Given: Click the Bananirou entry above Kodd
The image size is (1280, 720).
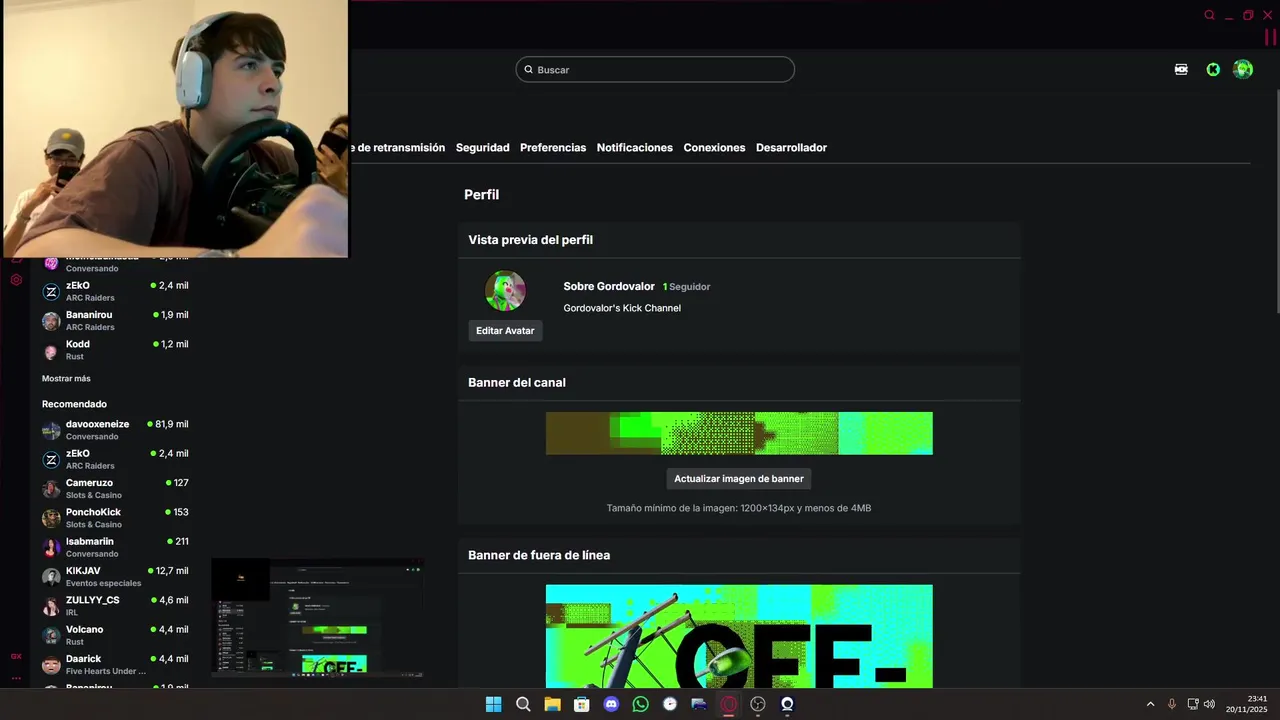Looking at the screenshot, I should (x=115, y=320).
